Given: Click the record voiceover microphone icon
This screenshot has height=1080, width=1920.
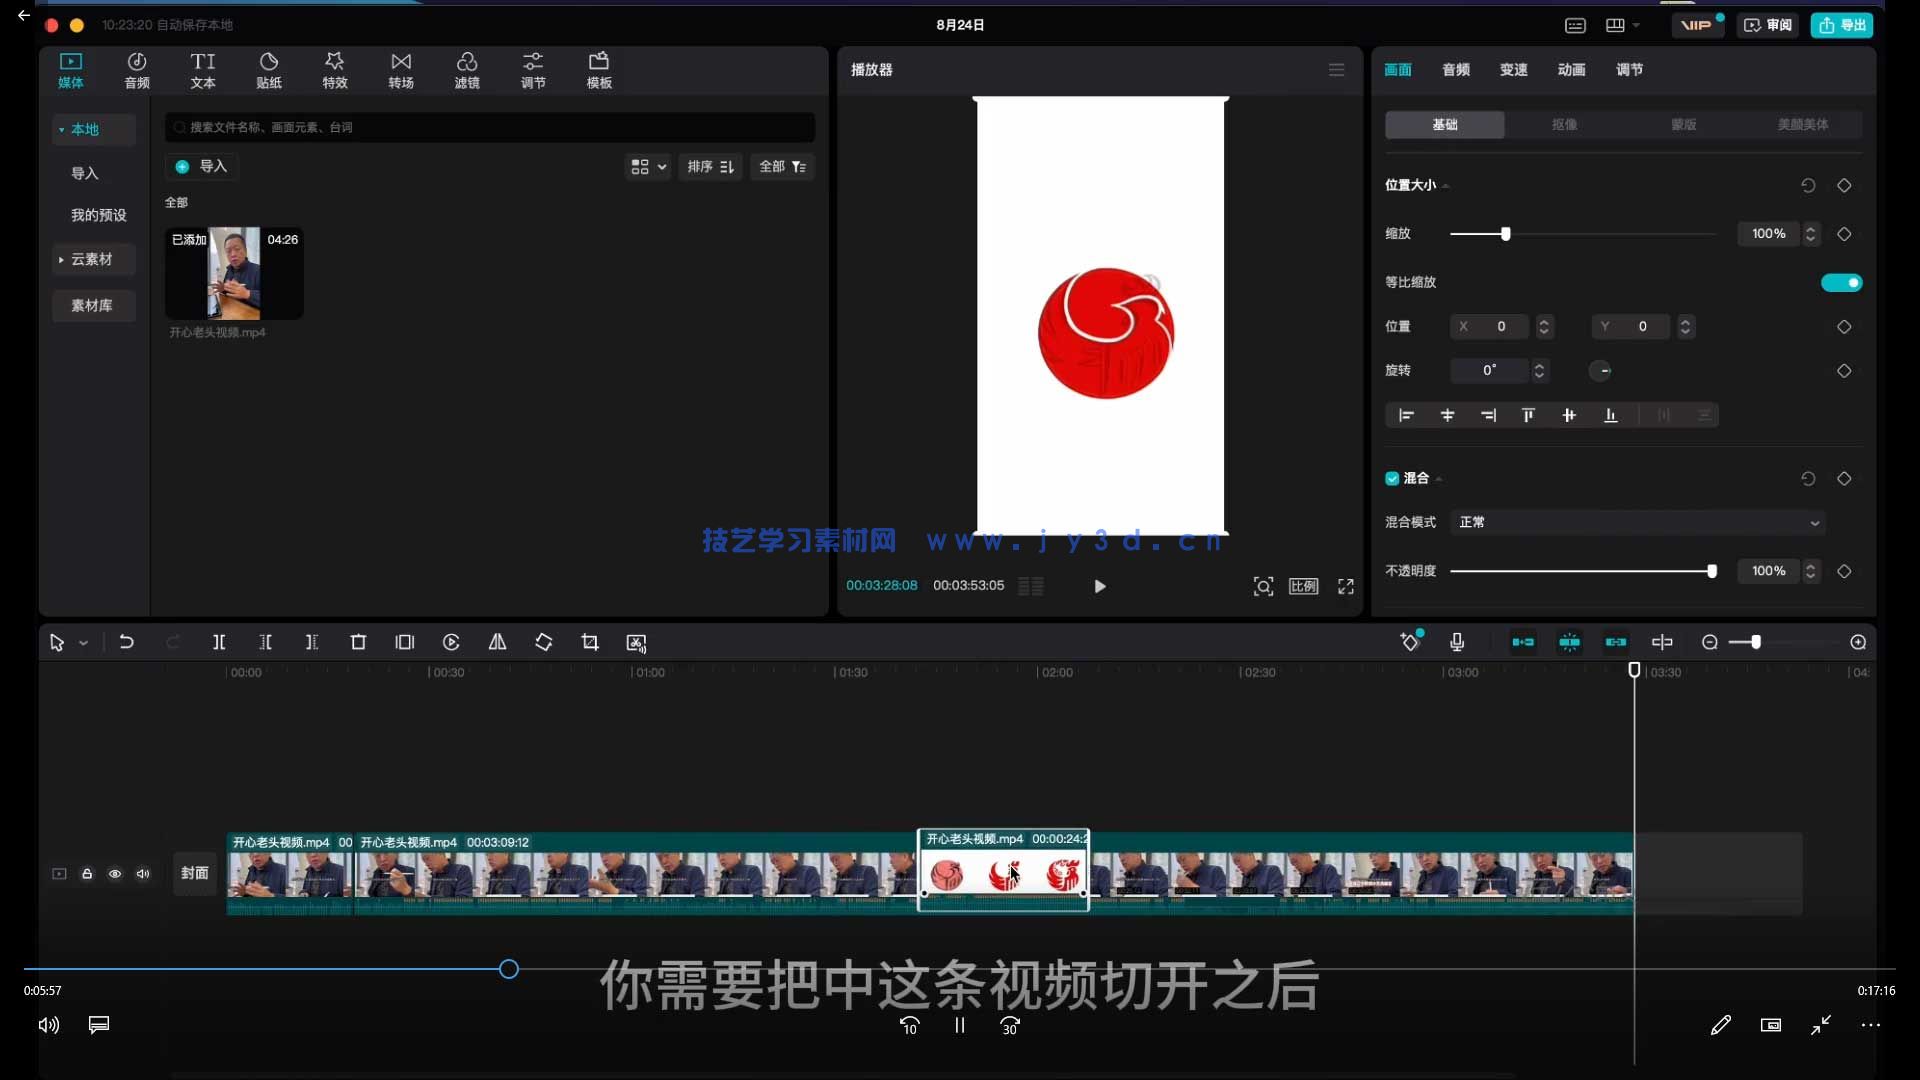Looking at the screenshot, I should click(x=1457, y=642).
